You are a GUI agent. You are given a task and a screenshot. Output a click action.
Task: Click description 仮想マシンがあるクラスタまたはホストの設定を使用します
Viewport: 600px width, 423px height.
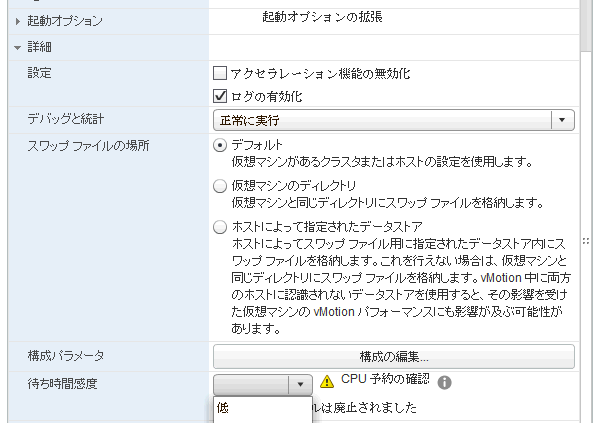[382, 162]
